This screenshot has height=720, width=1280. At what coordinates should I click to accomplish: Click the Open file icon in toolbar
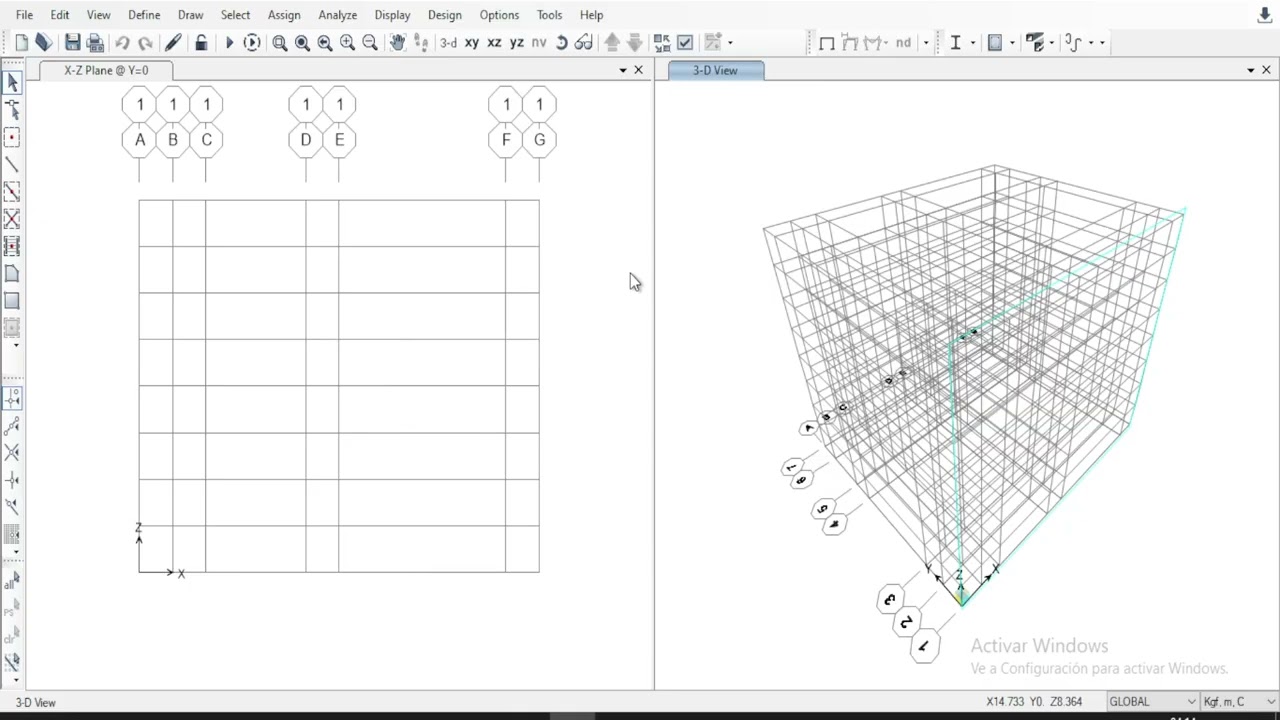click(43, 42)
